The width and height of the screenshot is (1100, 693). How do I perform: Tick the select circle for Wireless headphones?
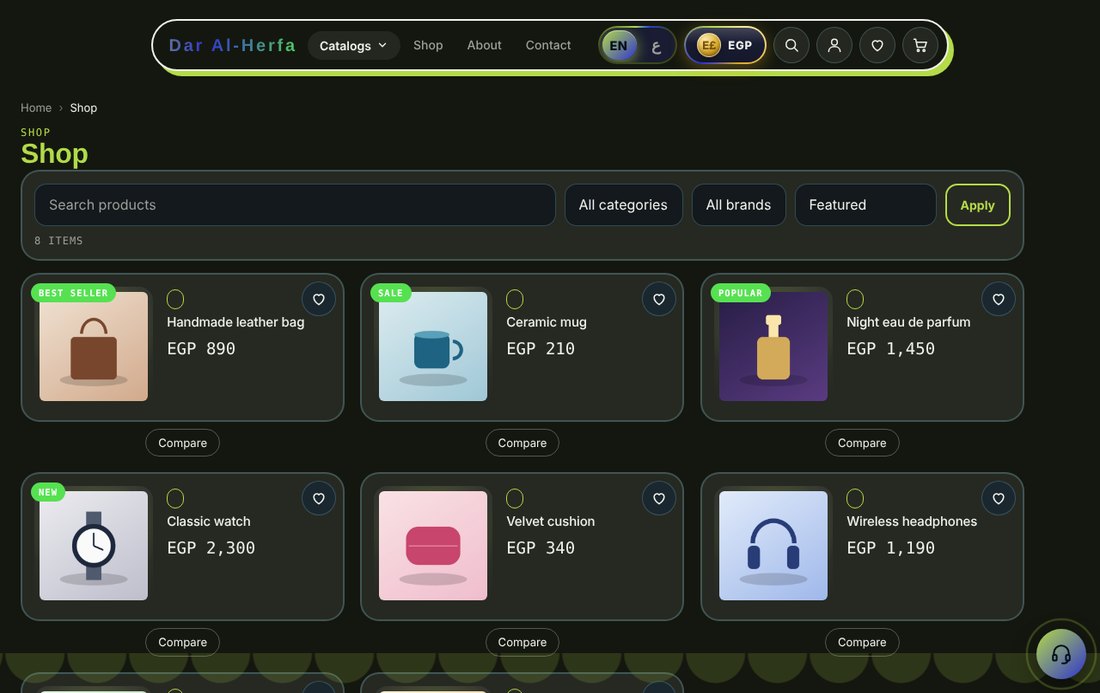click(855, 499)
